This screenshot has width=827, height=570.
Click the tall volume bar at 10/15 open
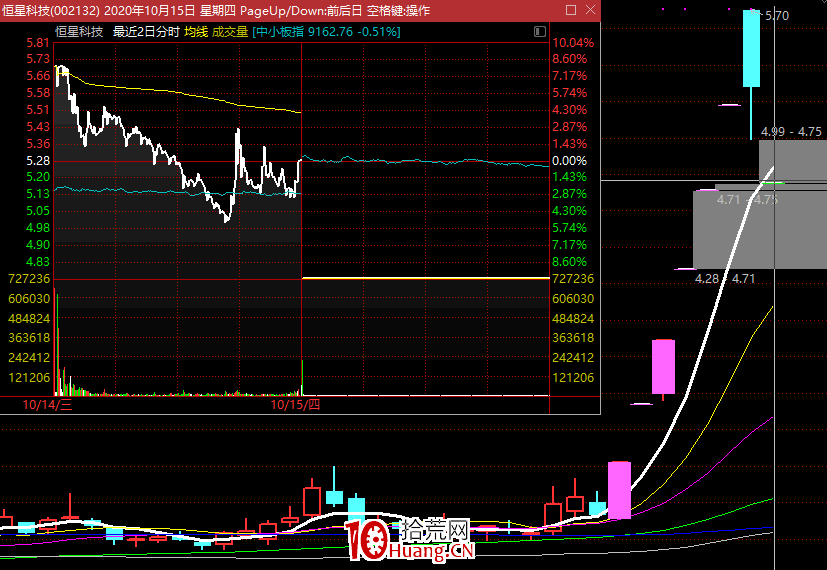(x=302, y=377)
